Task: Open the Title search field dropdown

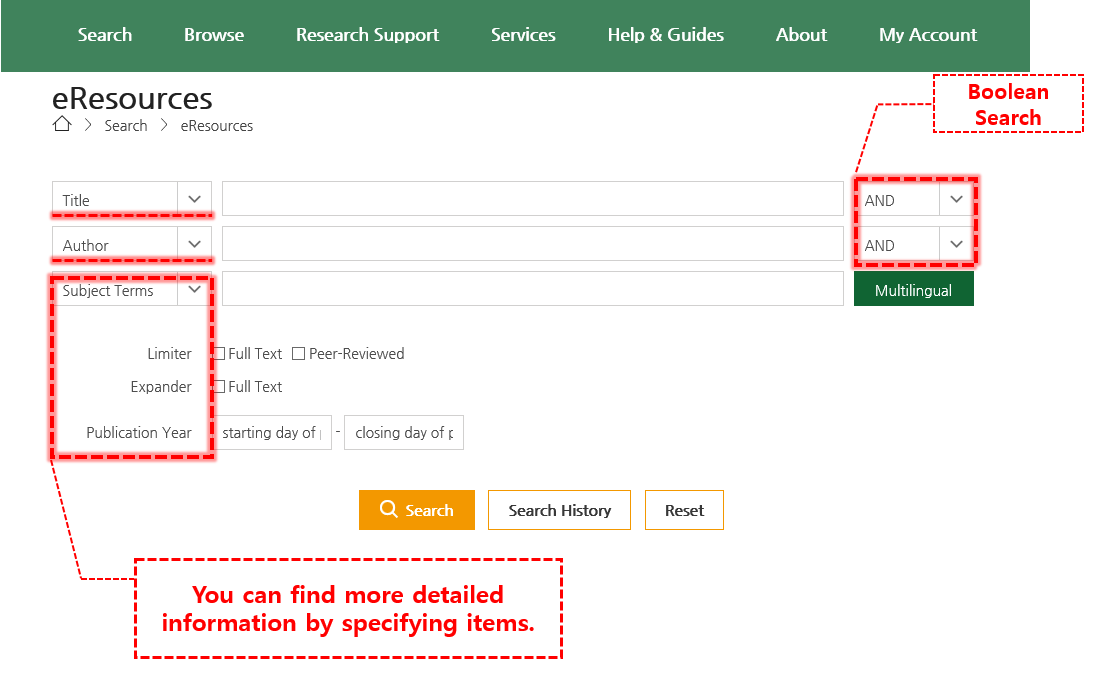Action: [x=131, y=199]
